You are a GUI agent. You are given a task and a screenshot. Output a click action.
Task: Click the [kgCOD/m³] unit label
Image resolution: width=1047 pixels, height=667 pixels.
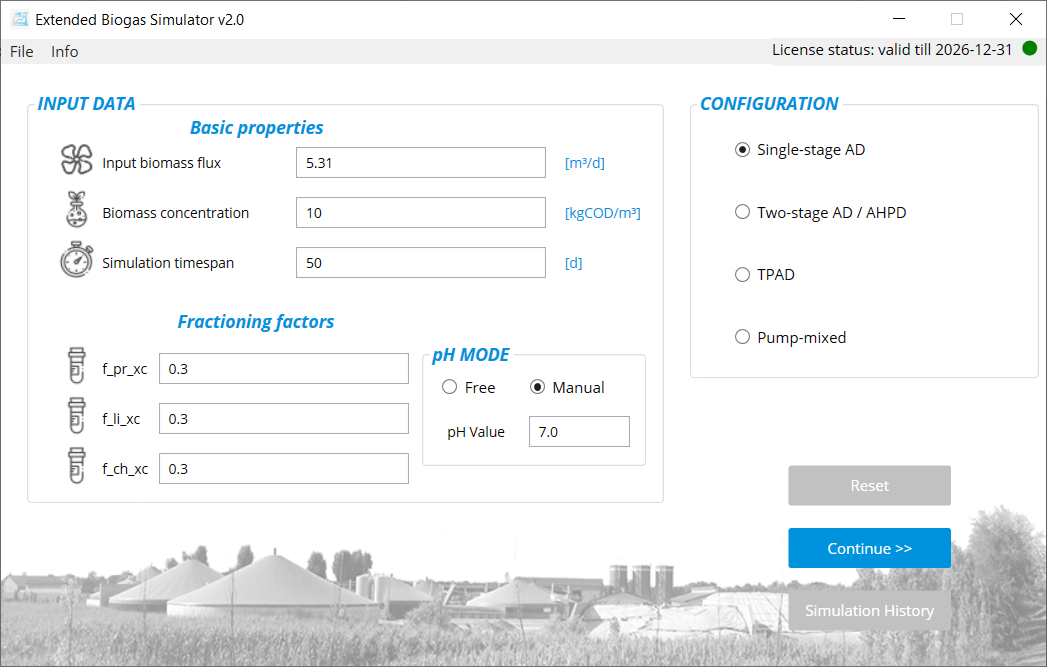602,213
